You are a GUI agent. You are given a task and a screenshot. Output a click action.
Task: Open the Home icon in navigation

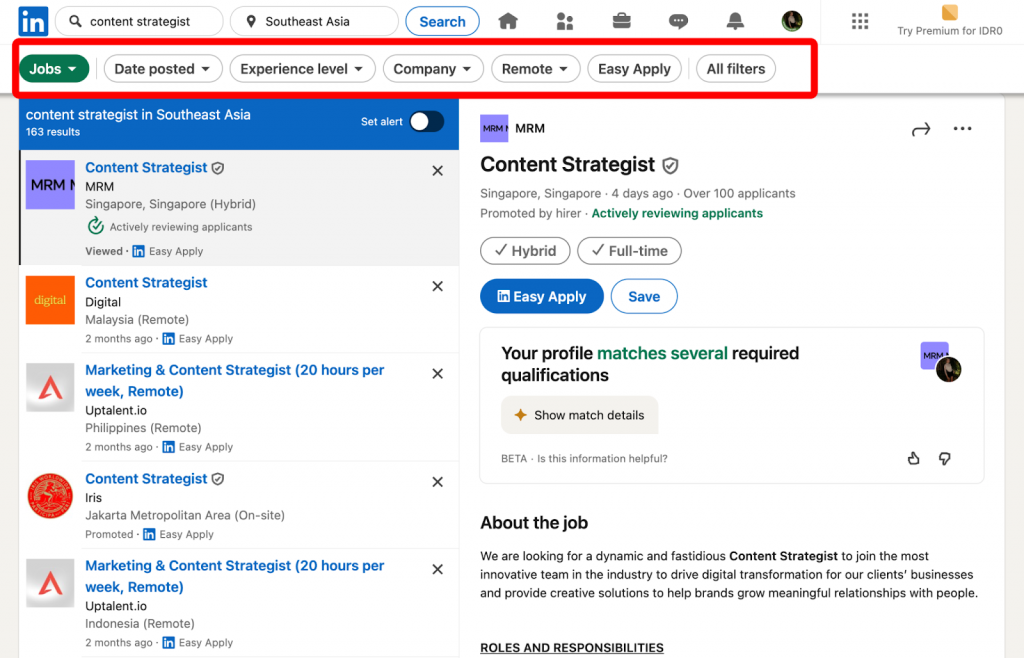(x=510, y=20)
